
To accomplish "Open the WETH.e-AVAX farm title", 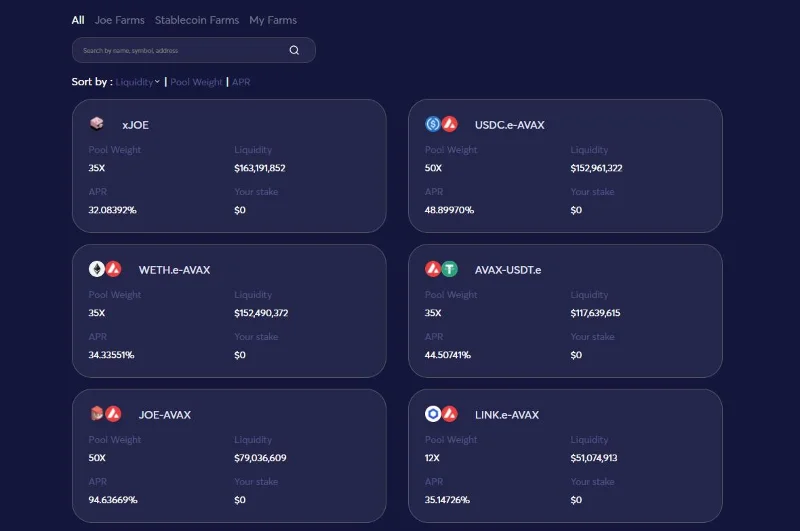I will coord(174,270).
